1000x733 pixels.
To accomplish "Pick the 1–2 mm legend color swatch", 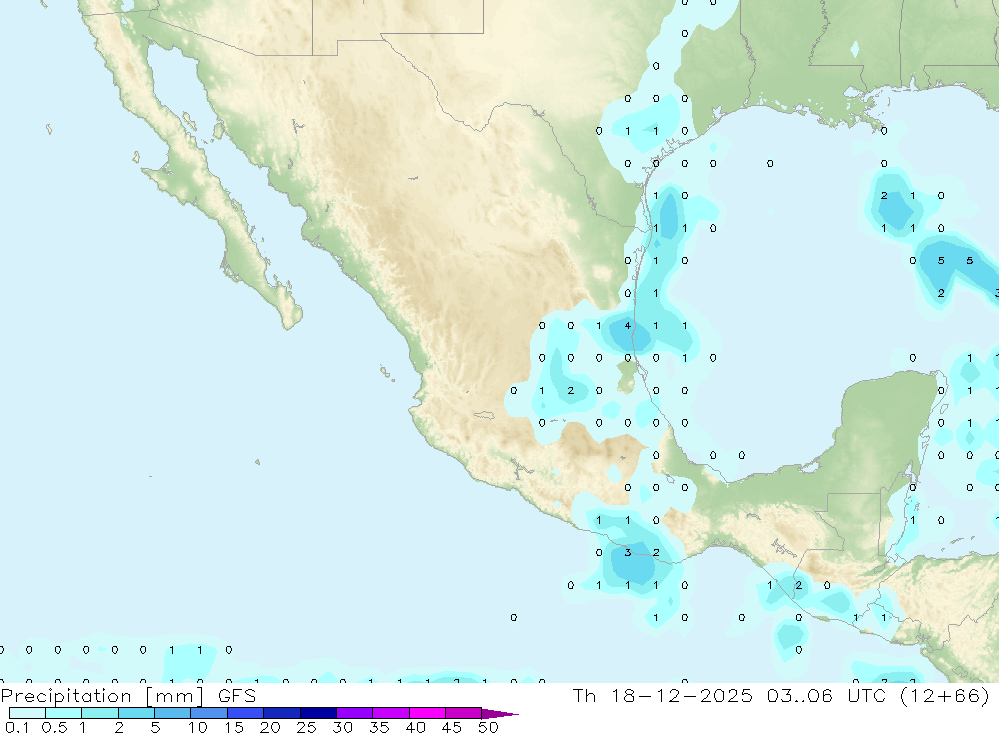I will point(100,713).
